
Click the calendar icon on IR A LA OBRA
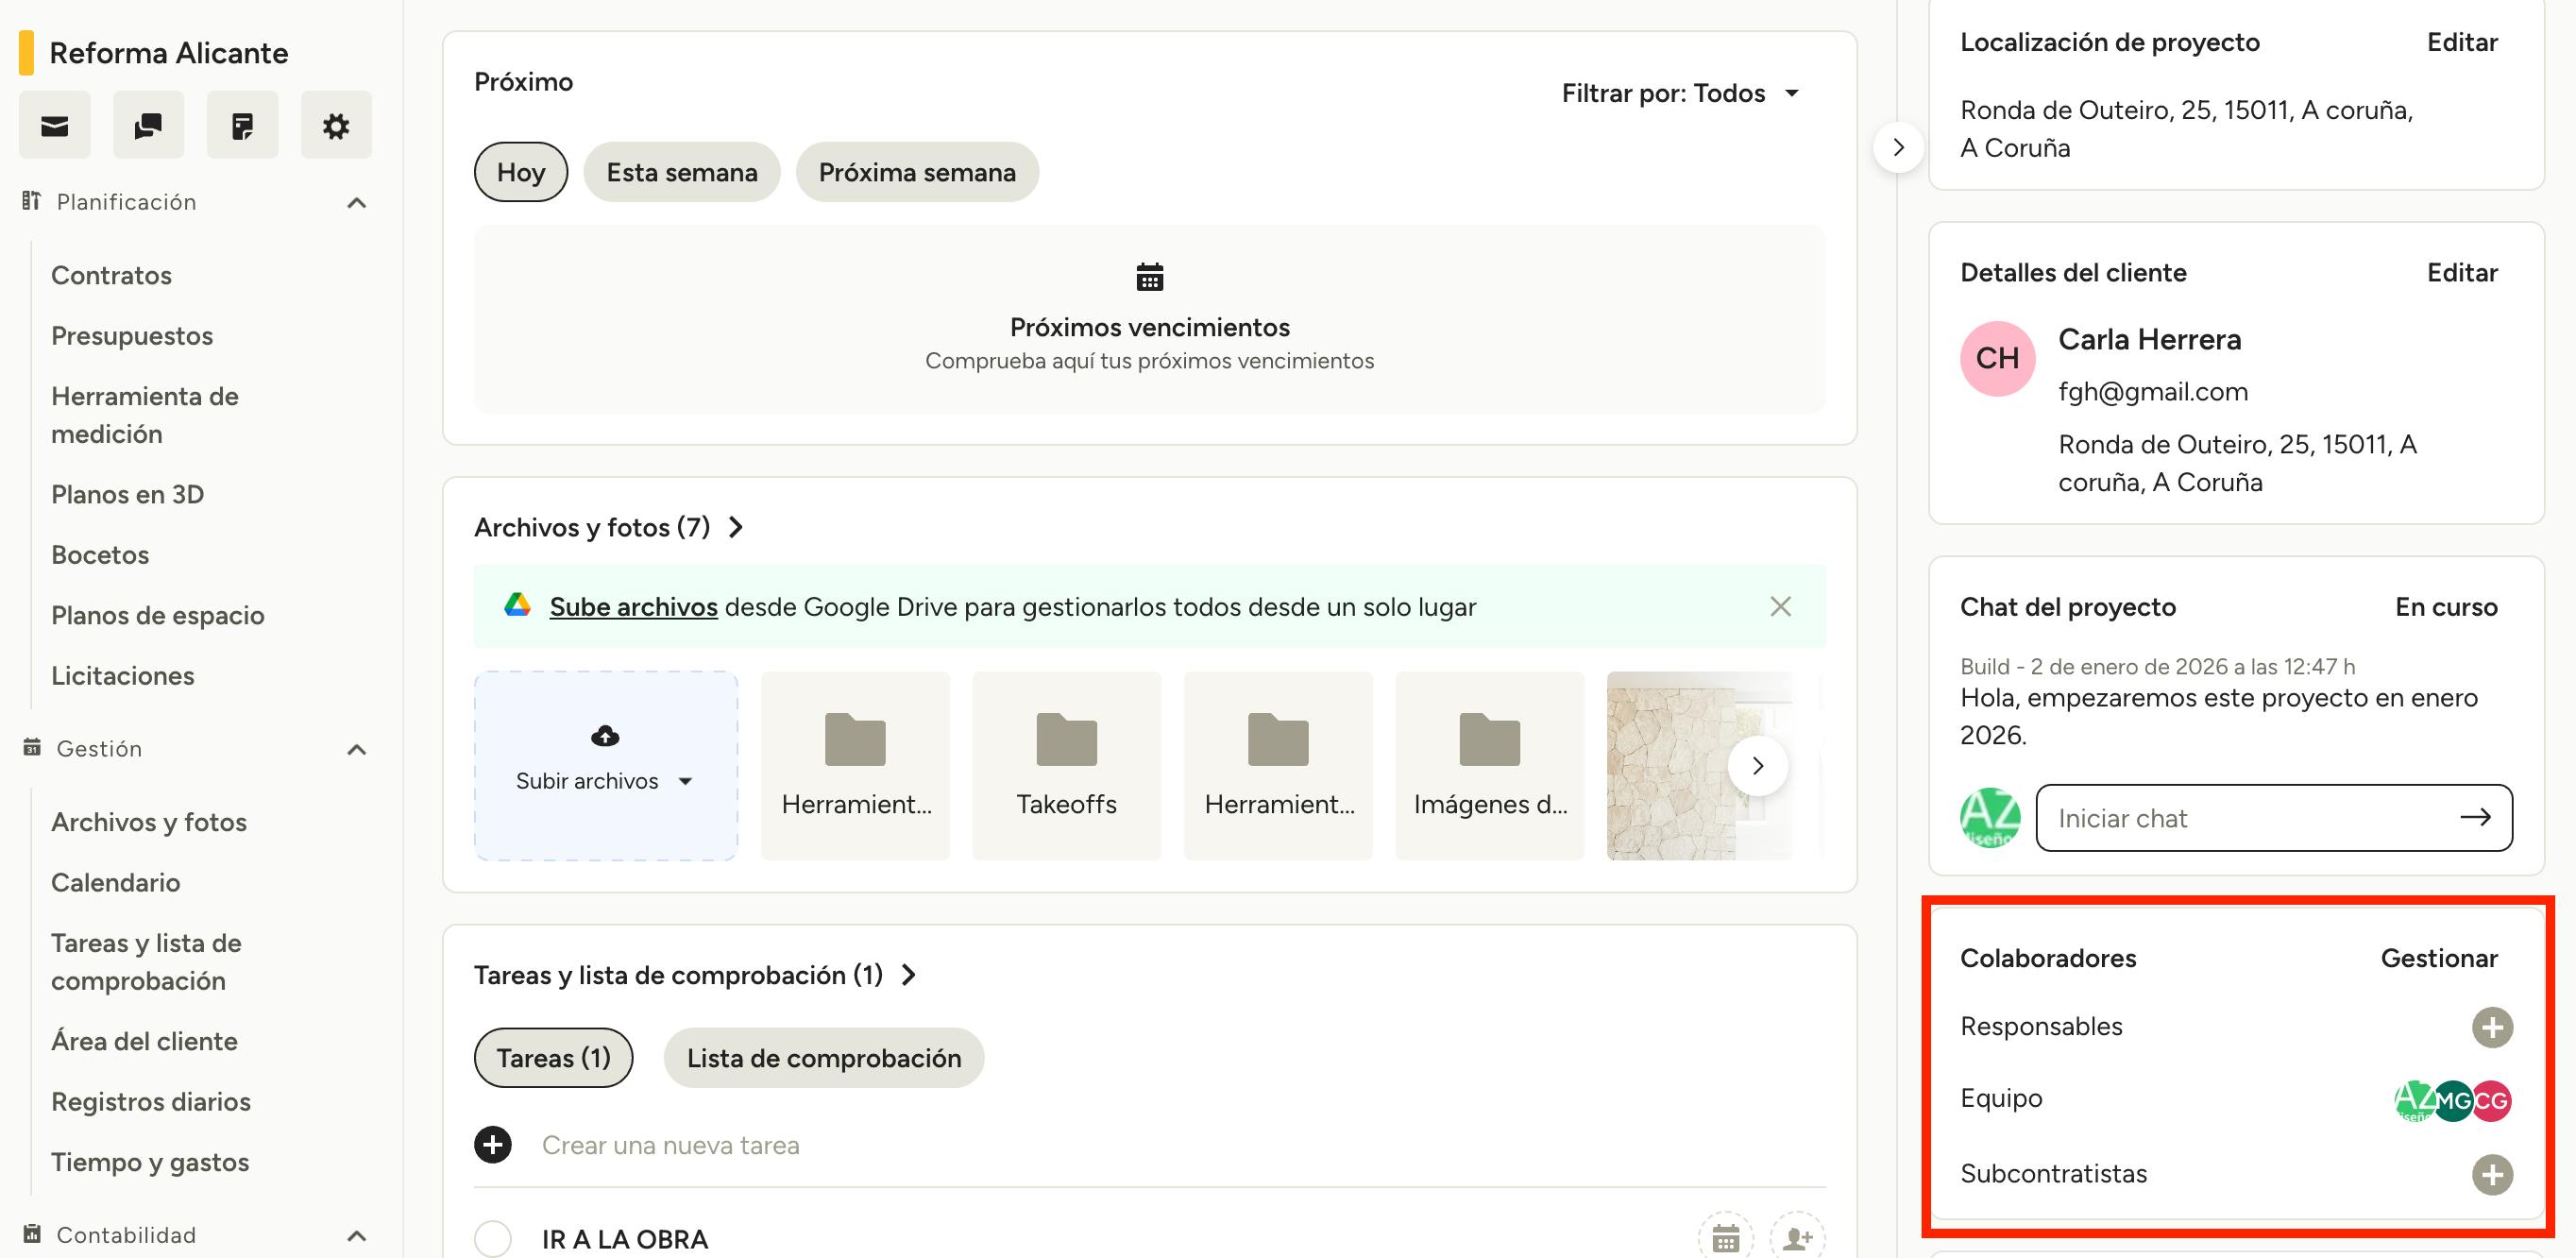pos(1725,1239)
